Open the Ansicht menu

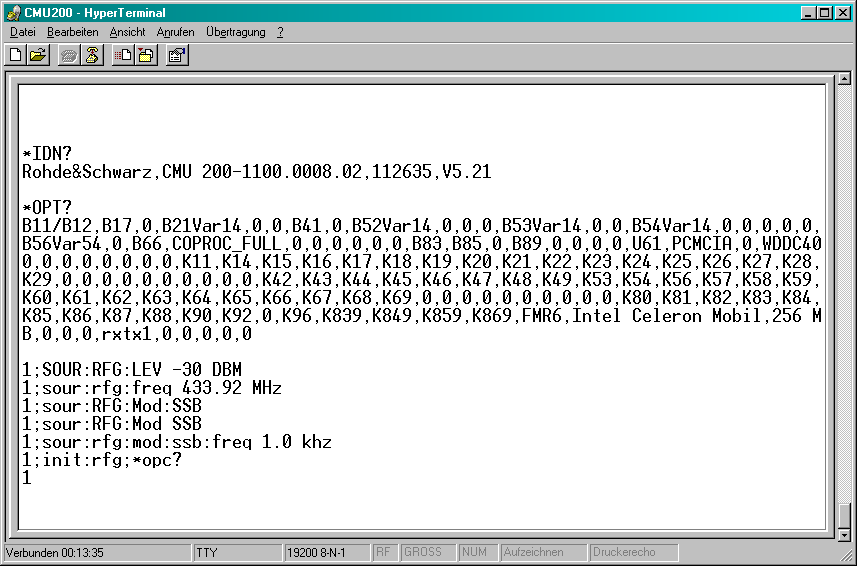127,32
